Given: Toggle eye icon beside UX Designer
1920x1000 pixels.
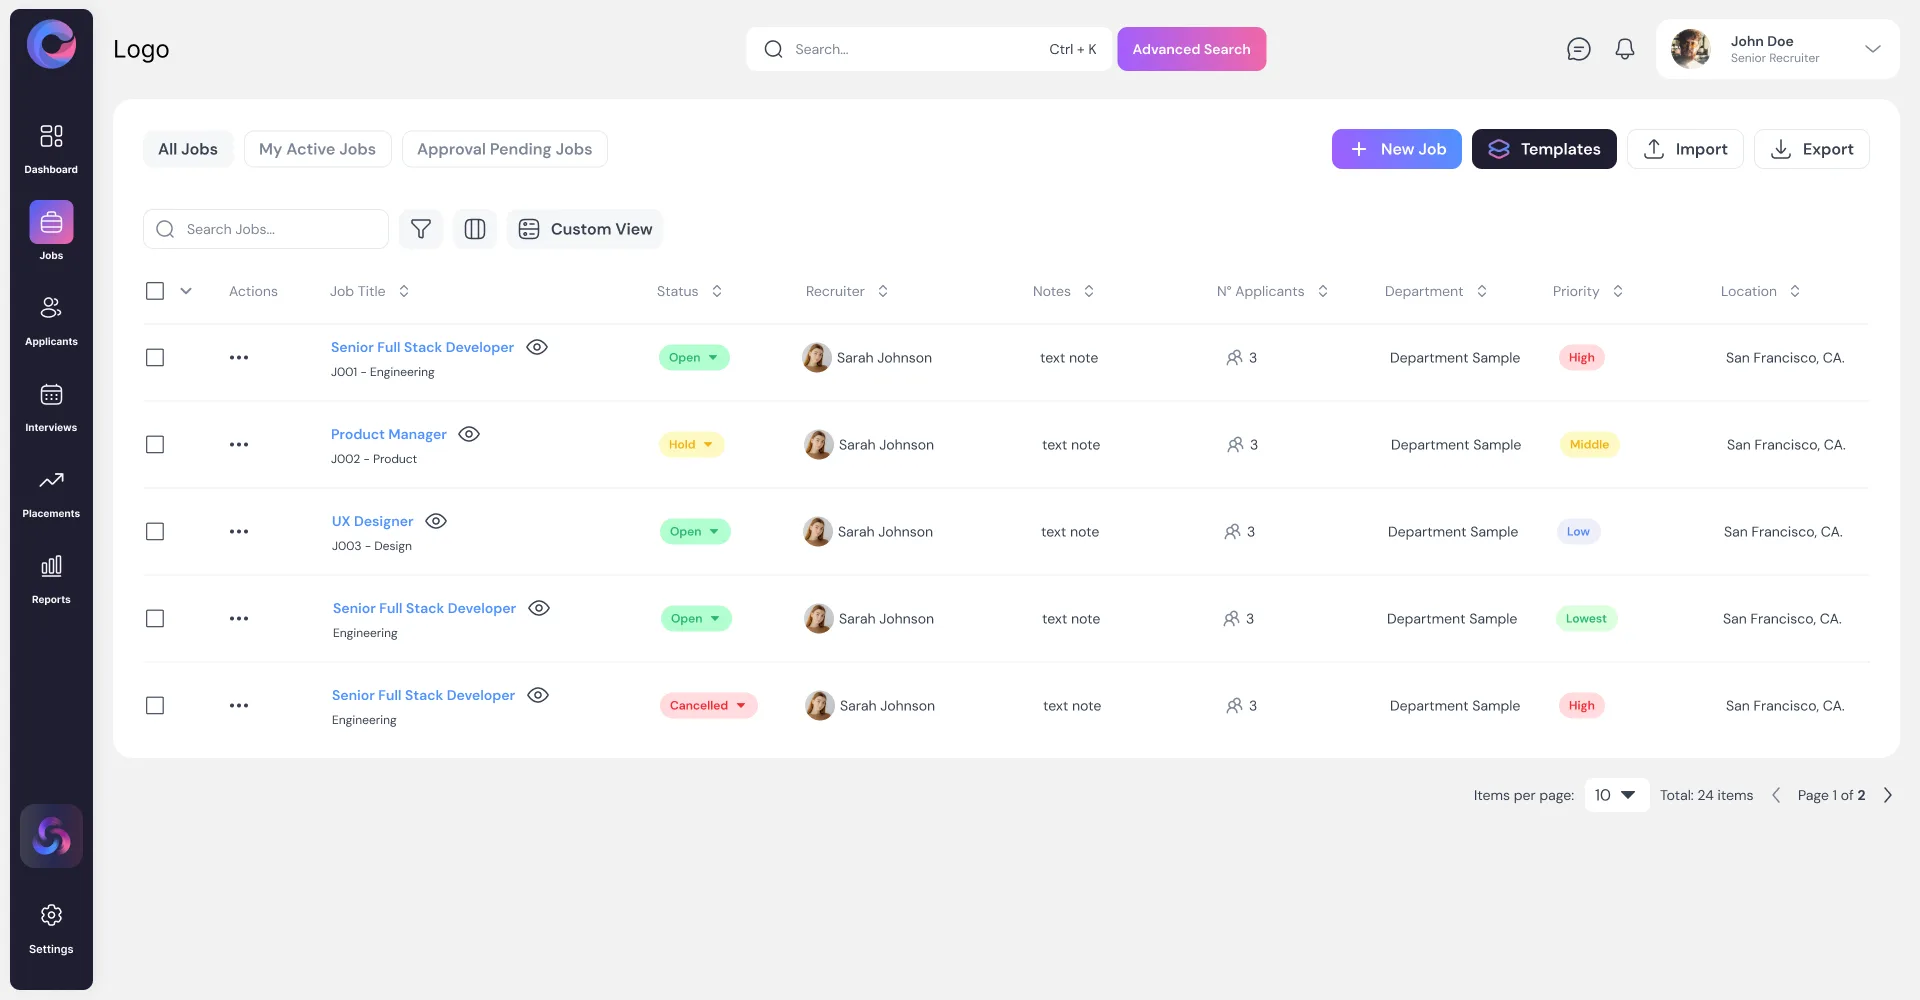Looking at the screenshot, I should 436,521.
